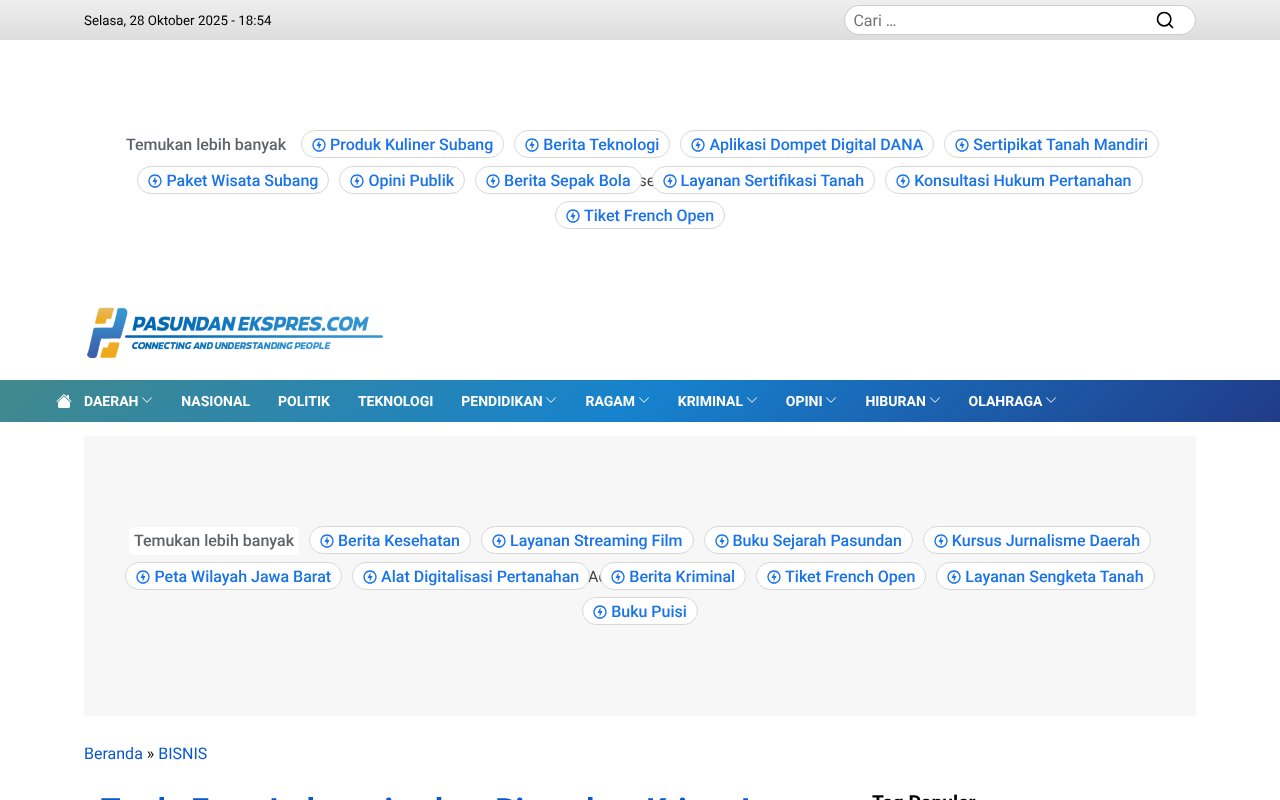Click the plus icon on the Tiket French Open tag
This screenshot has height=800, width=1280.
click(x=573, y=215)
